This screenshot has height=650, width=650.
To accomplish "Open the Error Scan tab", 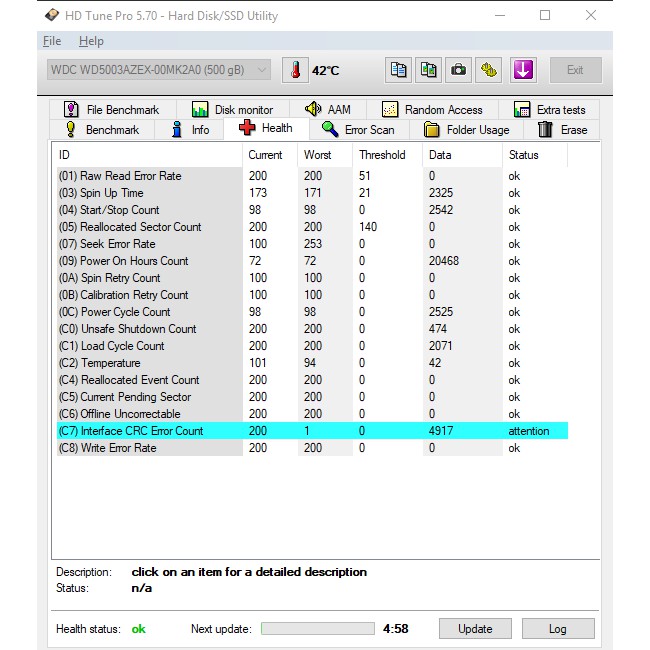I will [358, 129].
